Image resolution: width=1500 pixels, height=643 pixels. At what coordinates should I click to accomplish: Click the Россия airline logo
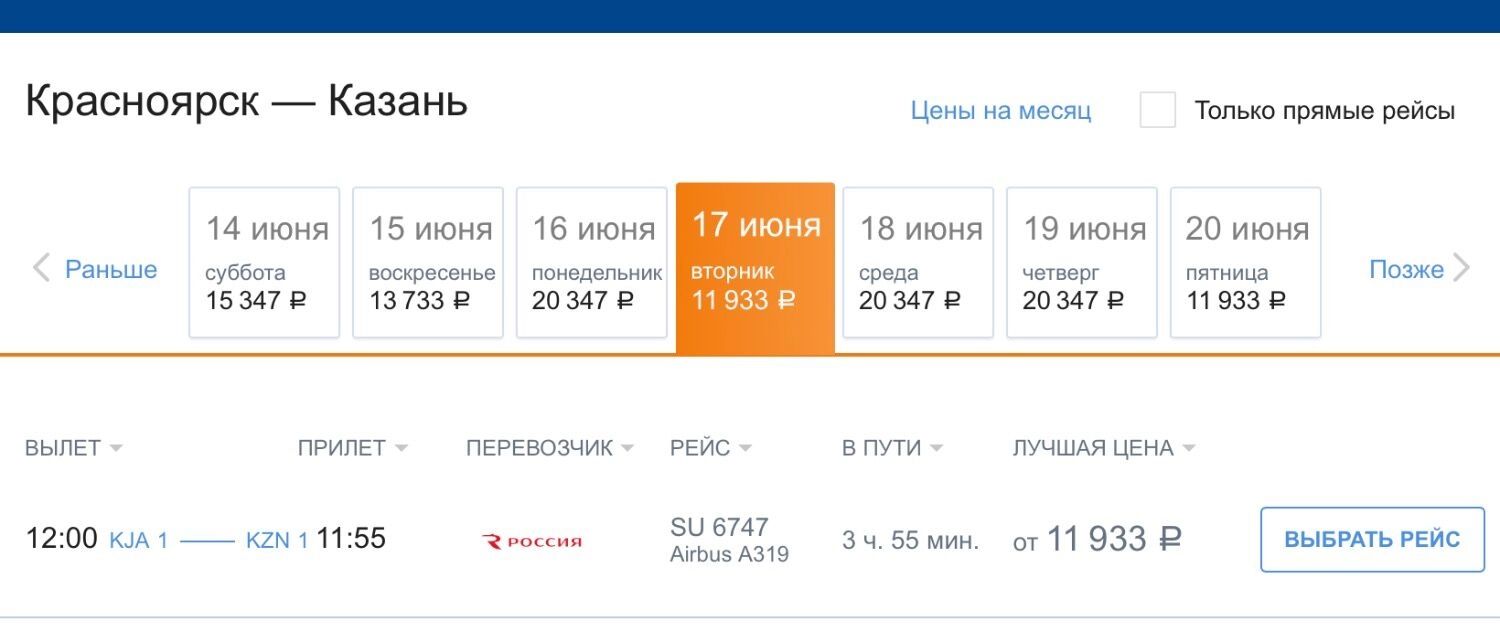click(x=532, y=541)
